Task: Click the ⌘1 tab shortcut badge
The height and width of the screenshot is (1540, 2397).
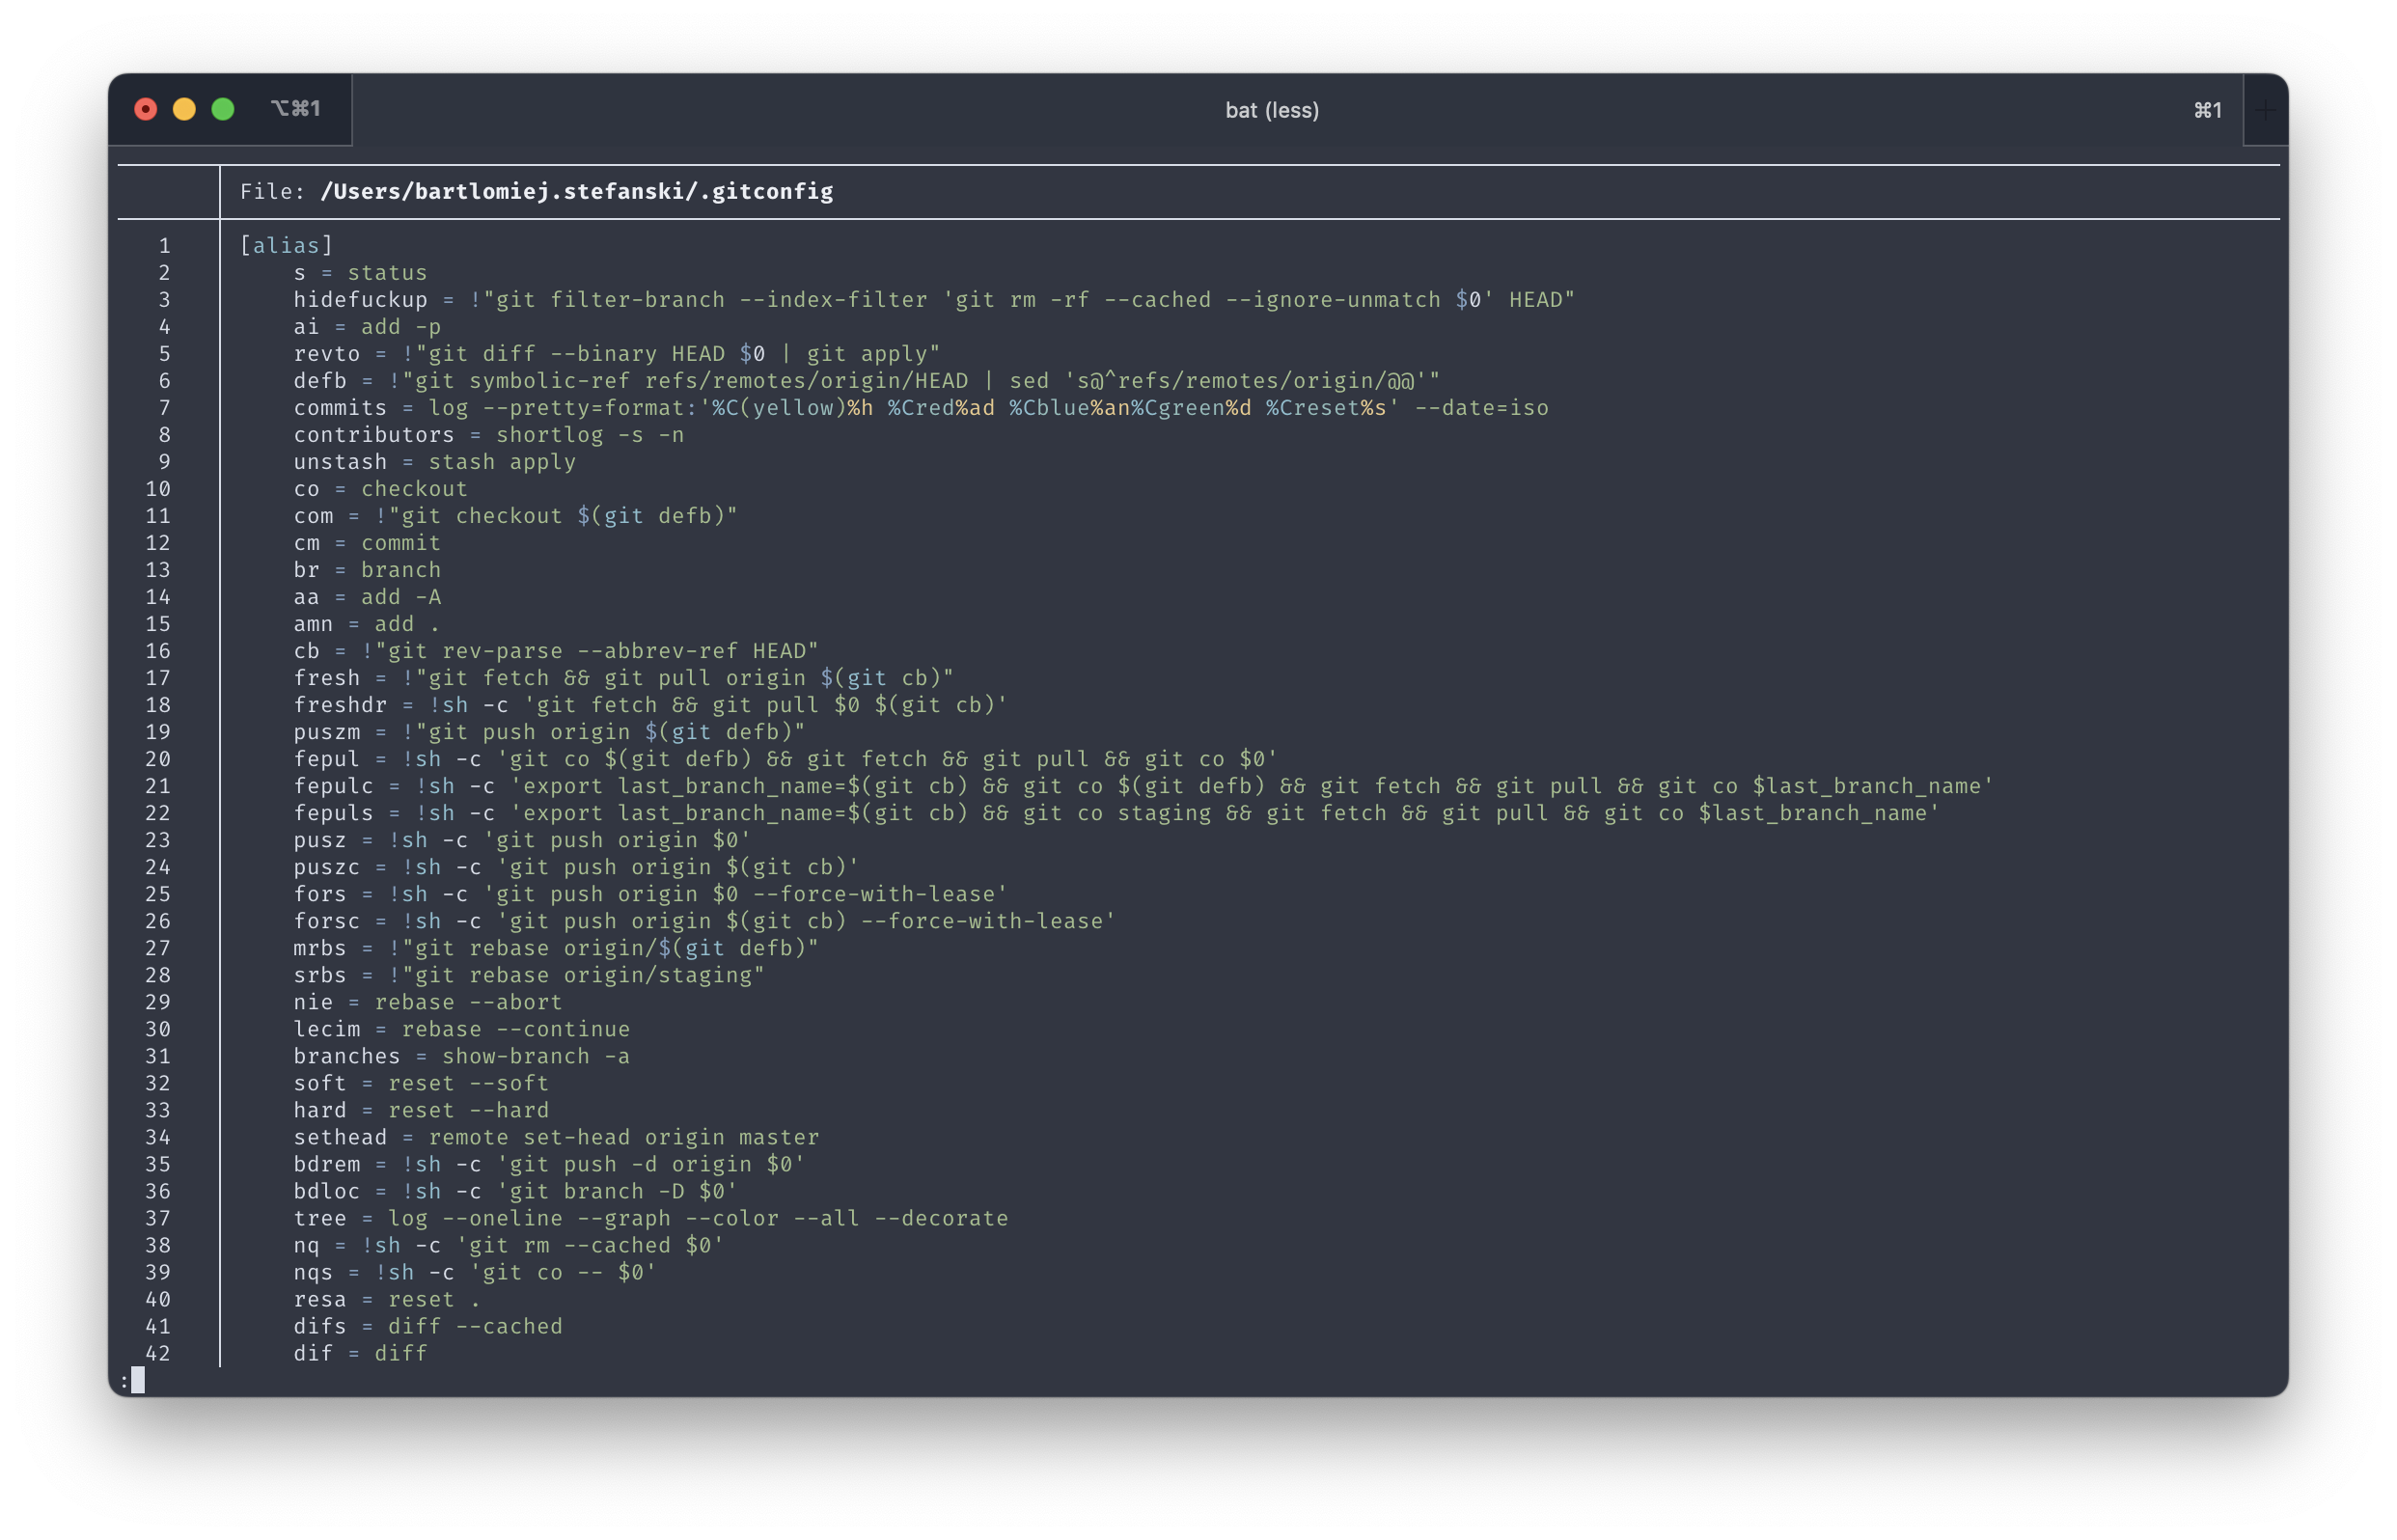Action: tap(2207, 110)
